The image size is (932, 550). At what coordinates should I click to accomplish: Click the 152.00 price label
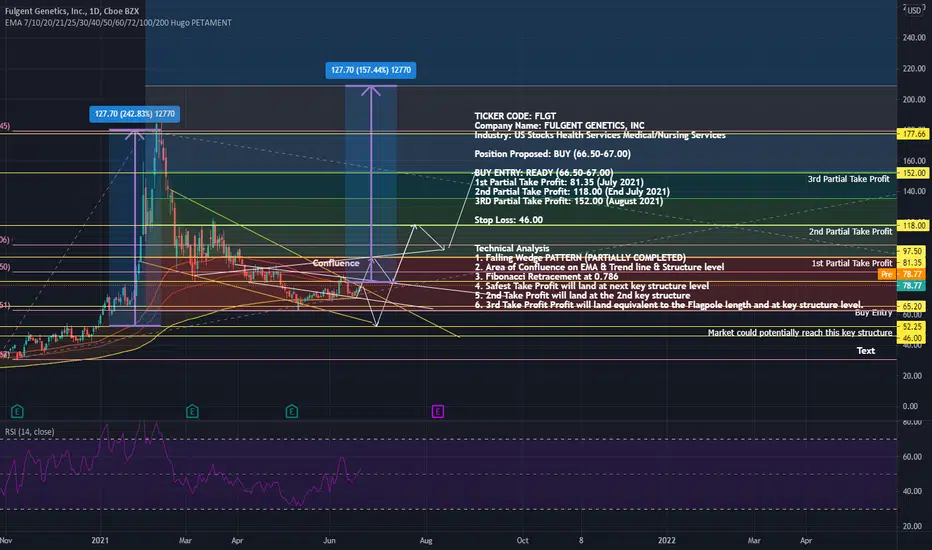914,173
